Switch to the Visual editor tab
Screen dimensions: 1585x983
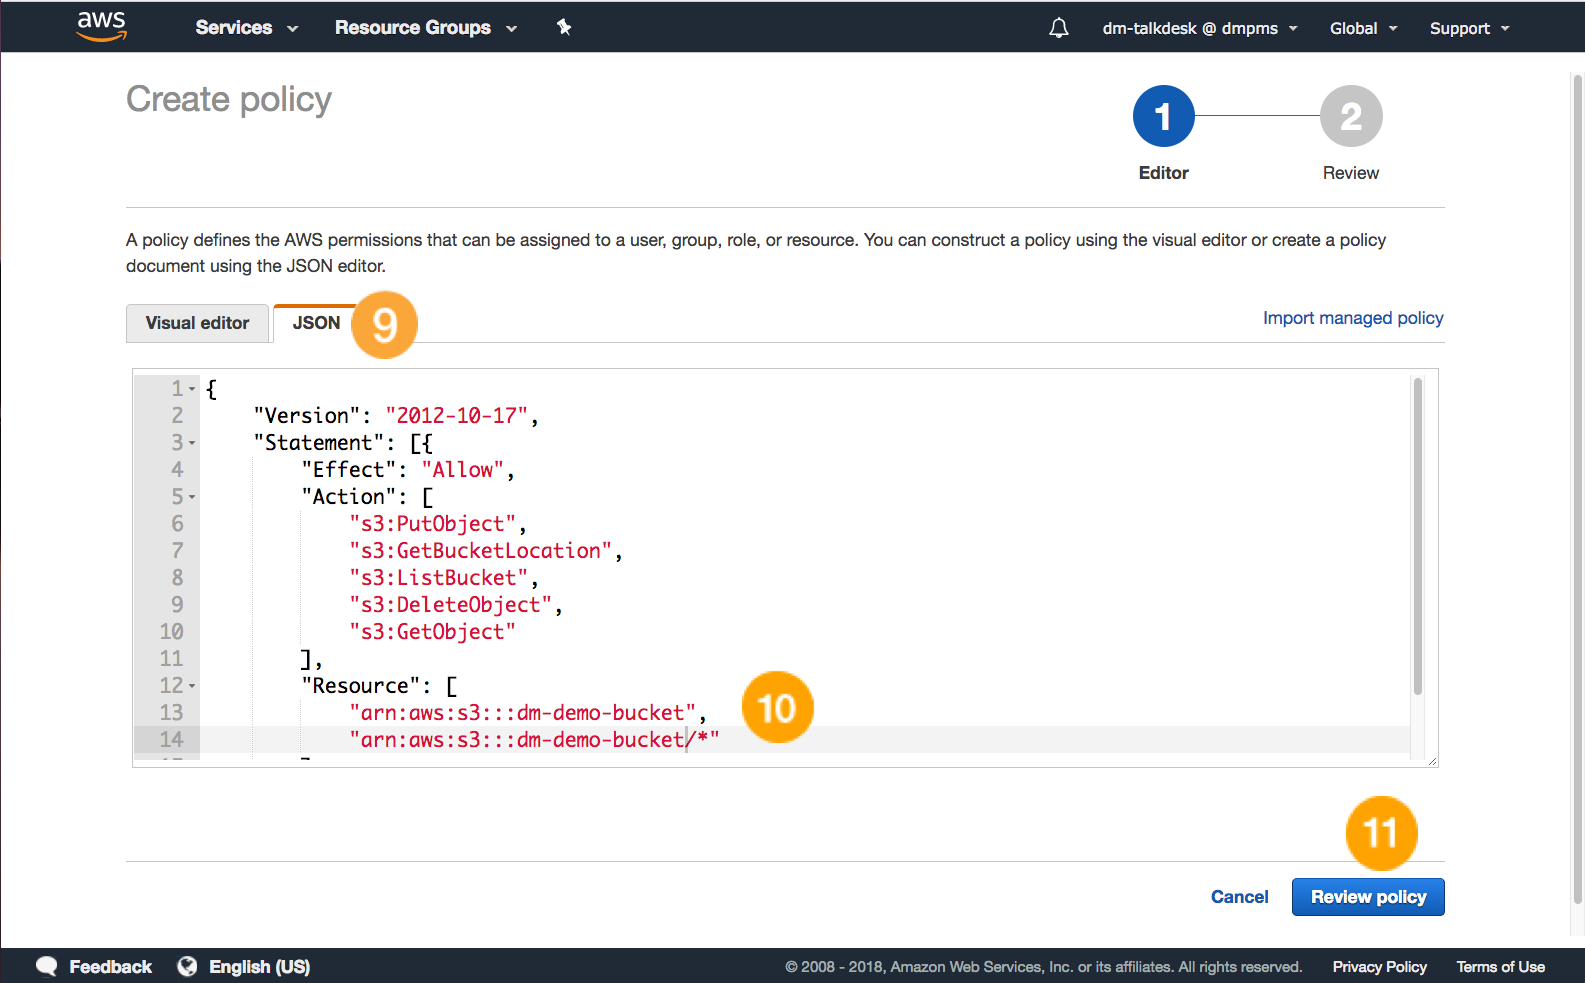(197, 323)
